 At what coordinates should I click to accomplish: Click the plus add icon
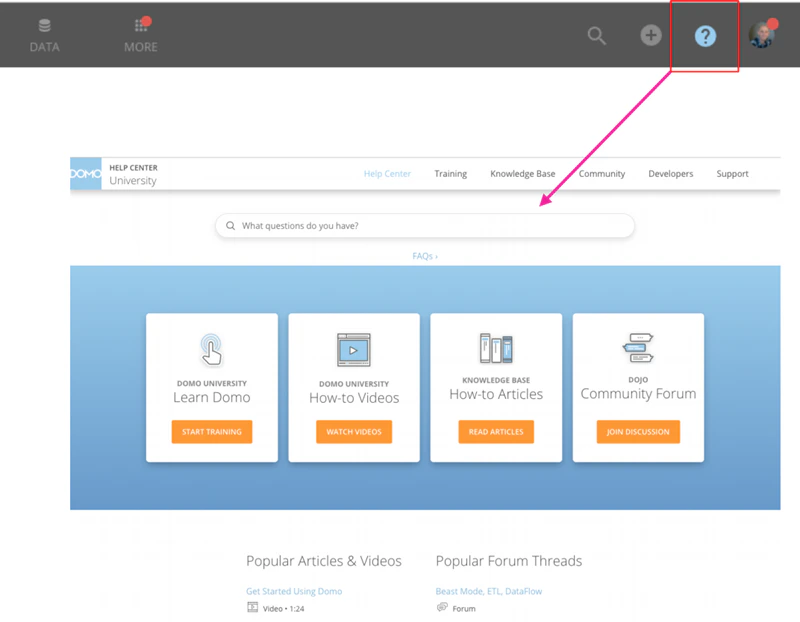coord(651,35)
